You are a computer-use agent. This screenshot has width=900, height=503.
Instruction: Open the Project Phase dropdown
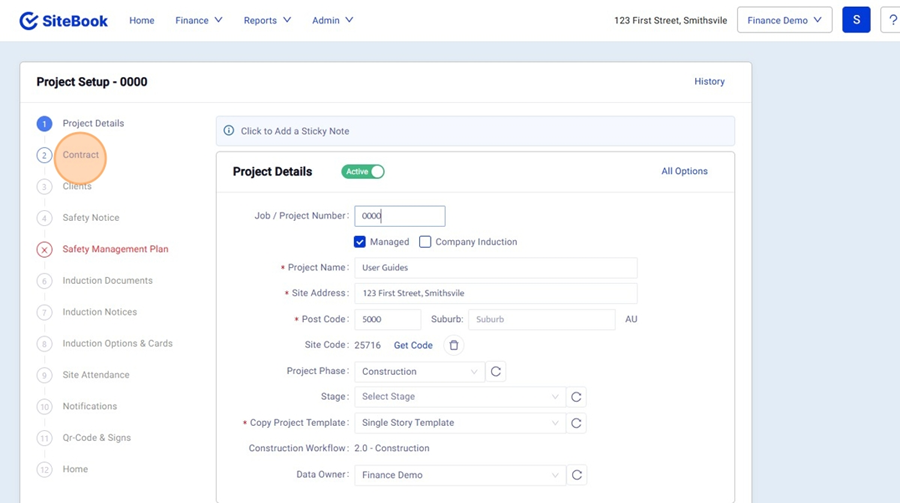(x=419, y=371)
